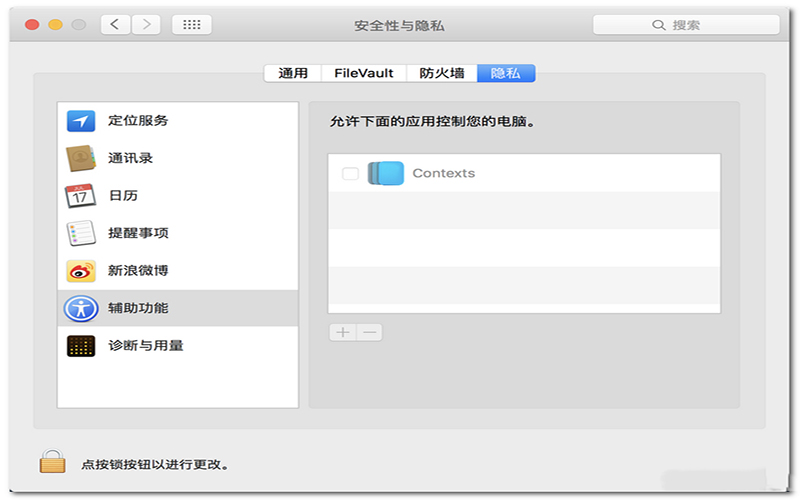Image resolution: width=800 pixels, height=500 pixels.
Task: Show all preferences grid button
Action: [x=192, y=24]
